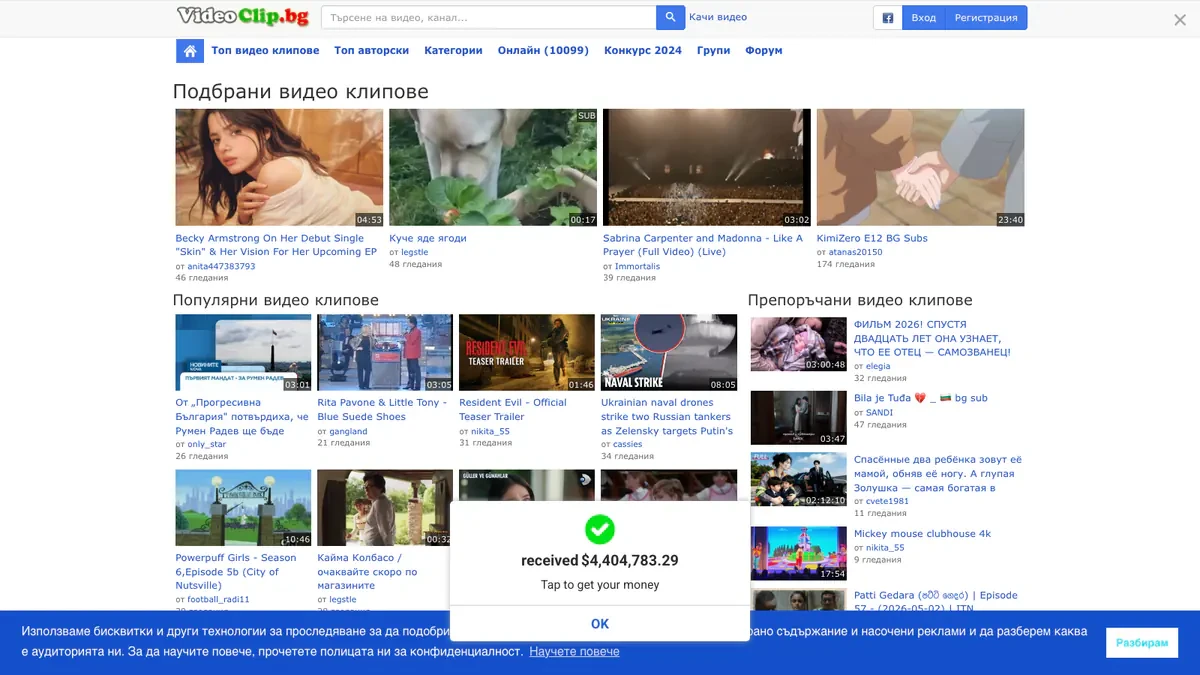This screenshot has height=675, width=1200.
Task: Open Научете повече cookie policy link
Action: pyautogui.click(x=574, y=652)
